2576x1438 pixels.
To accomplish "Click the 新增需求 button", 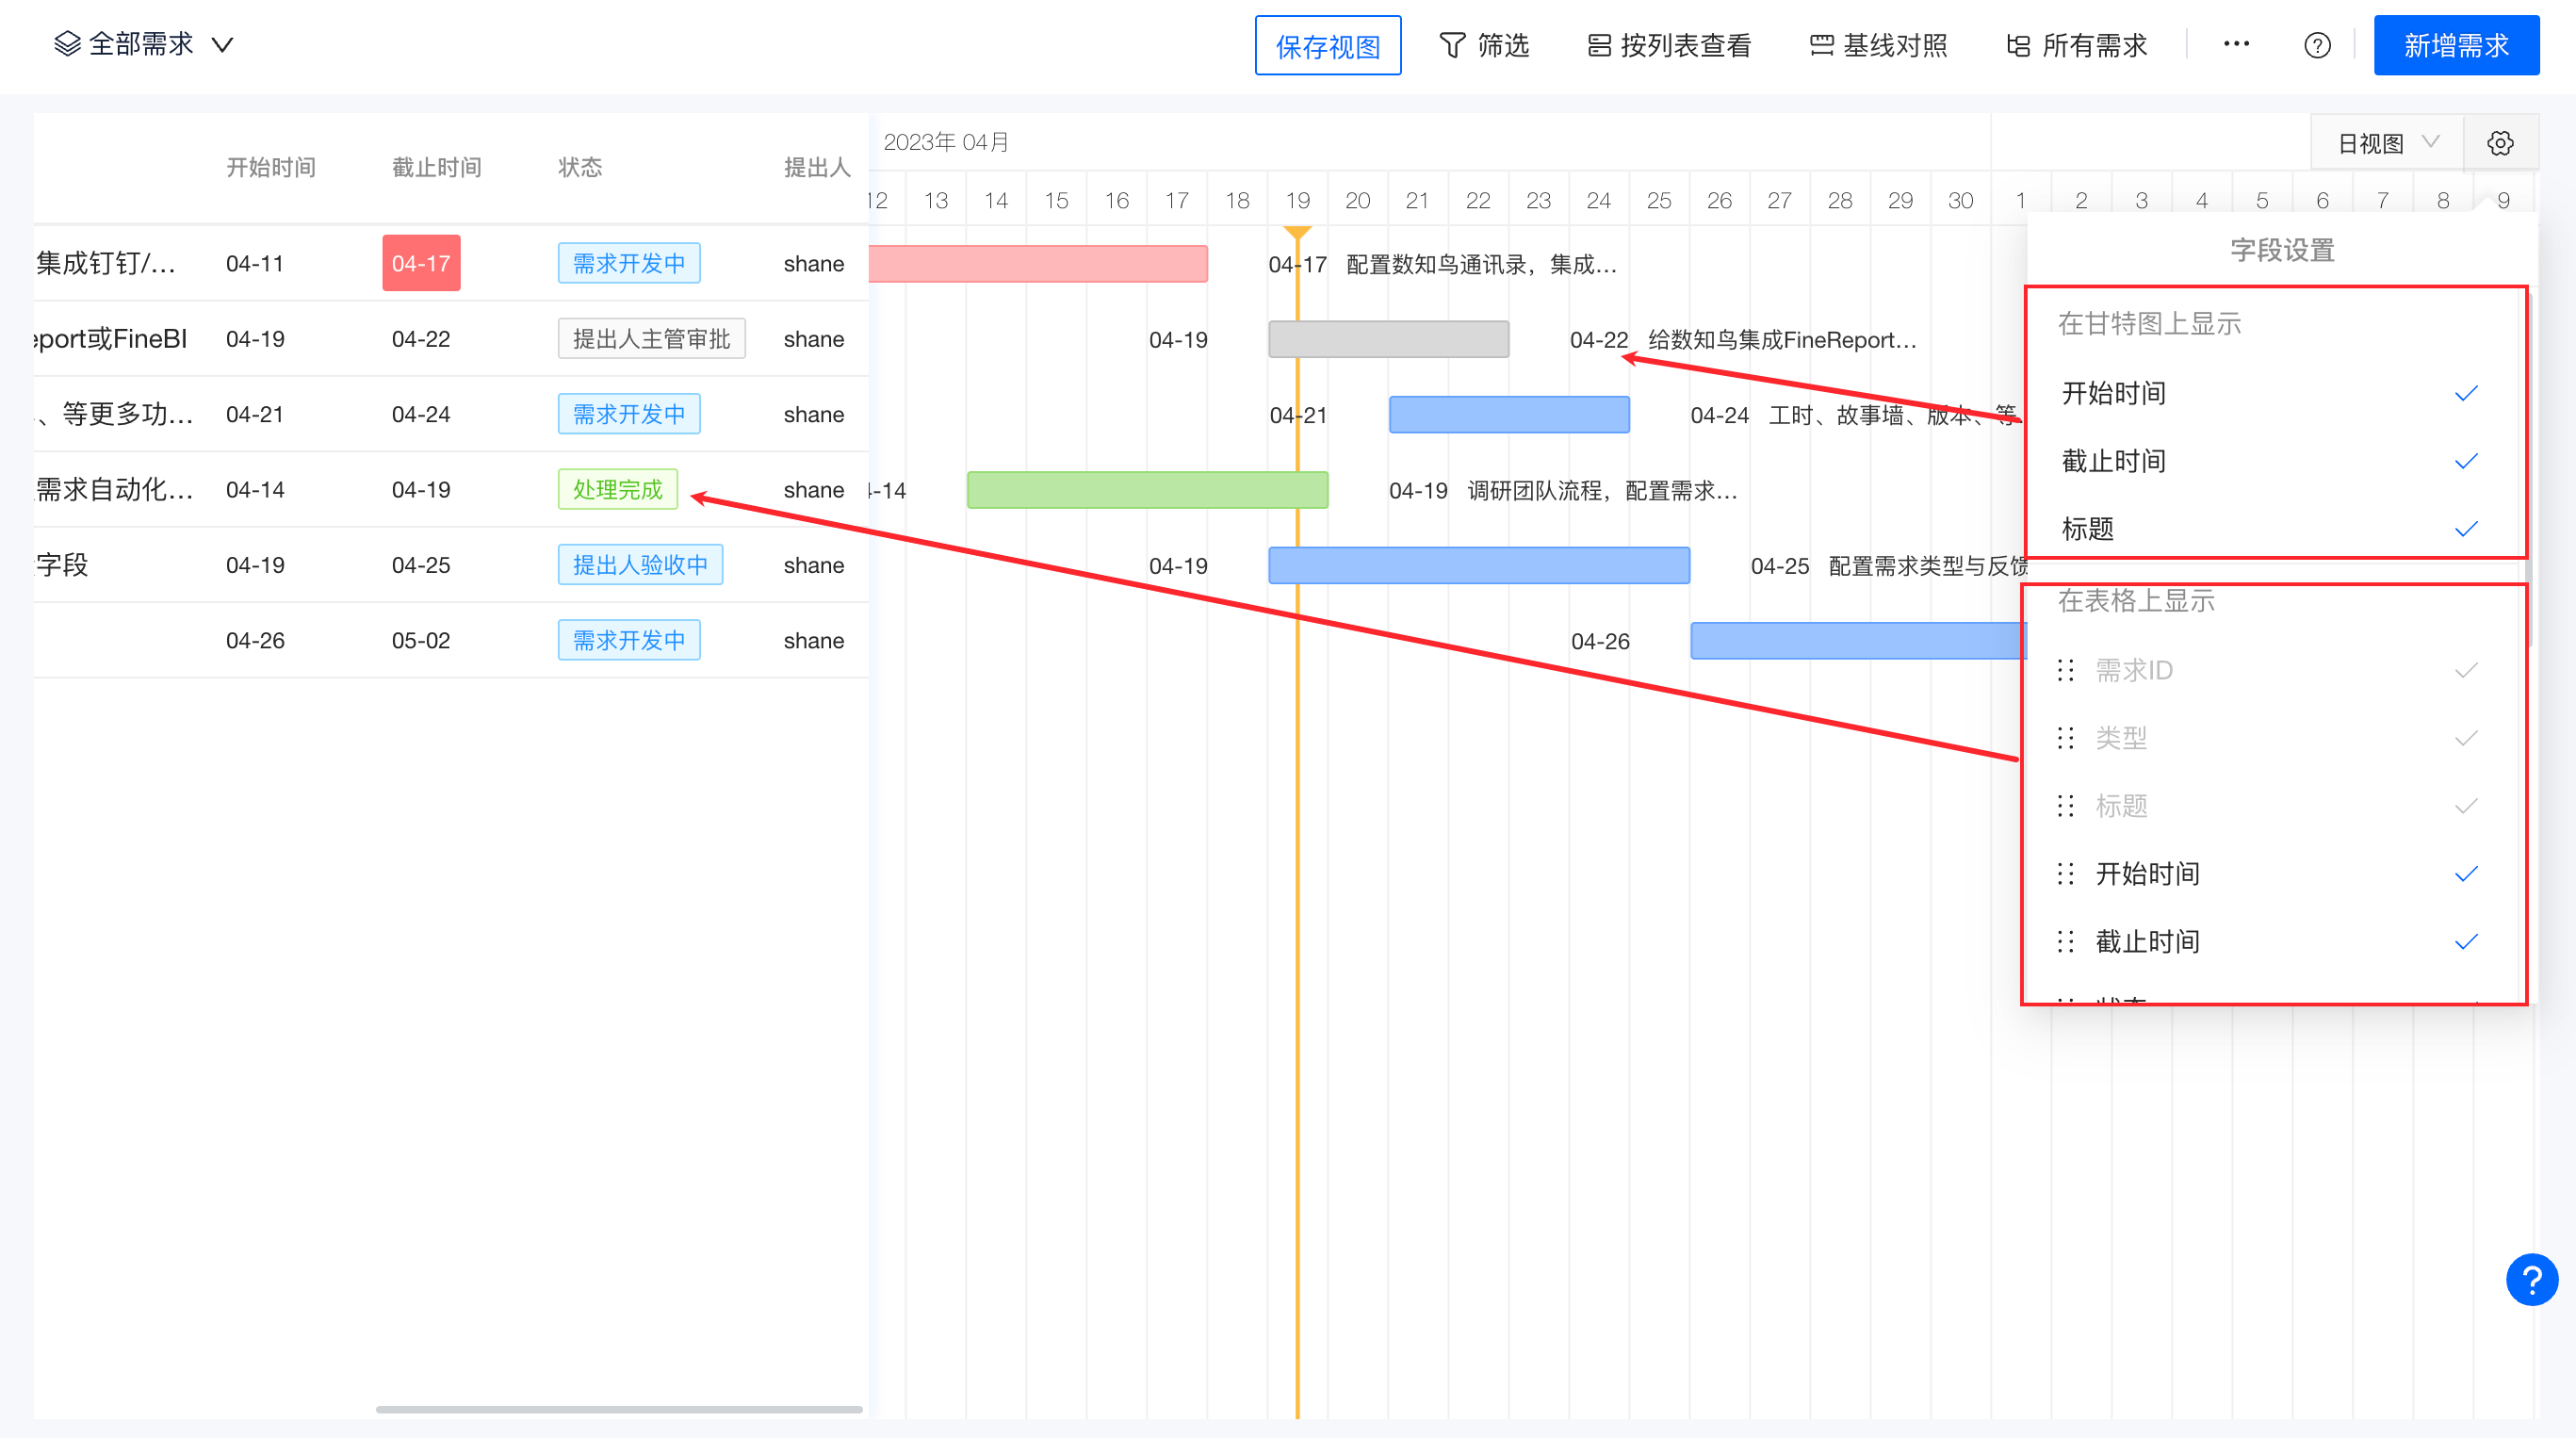I will (x=2455, y=45).
